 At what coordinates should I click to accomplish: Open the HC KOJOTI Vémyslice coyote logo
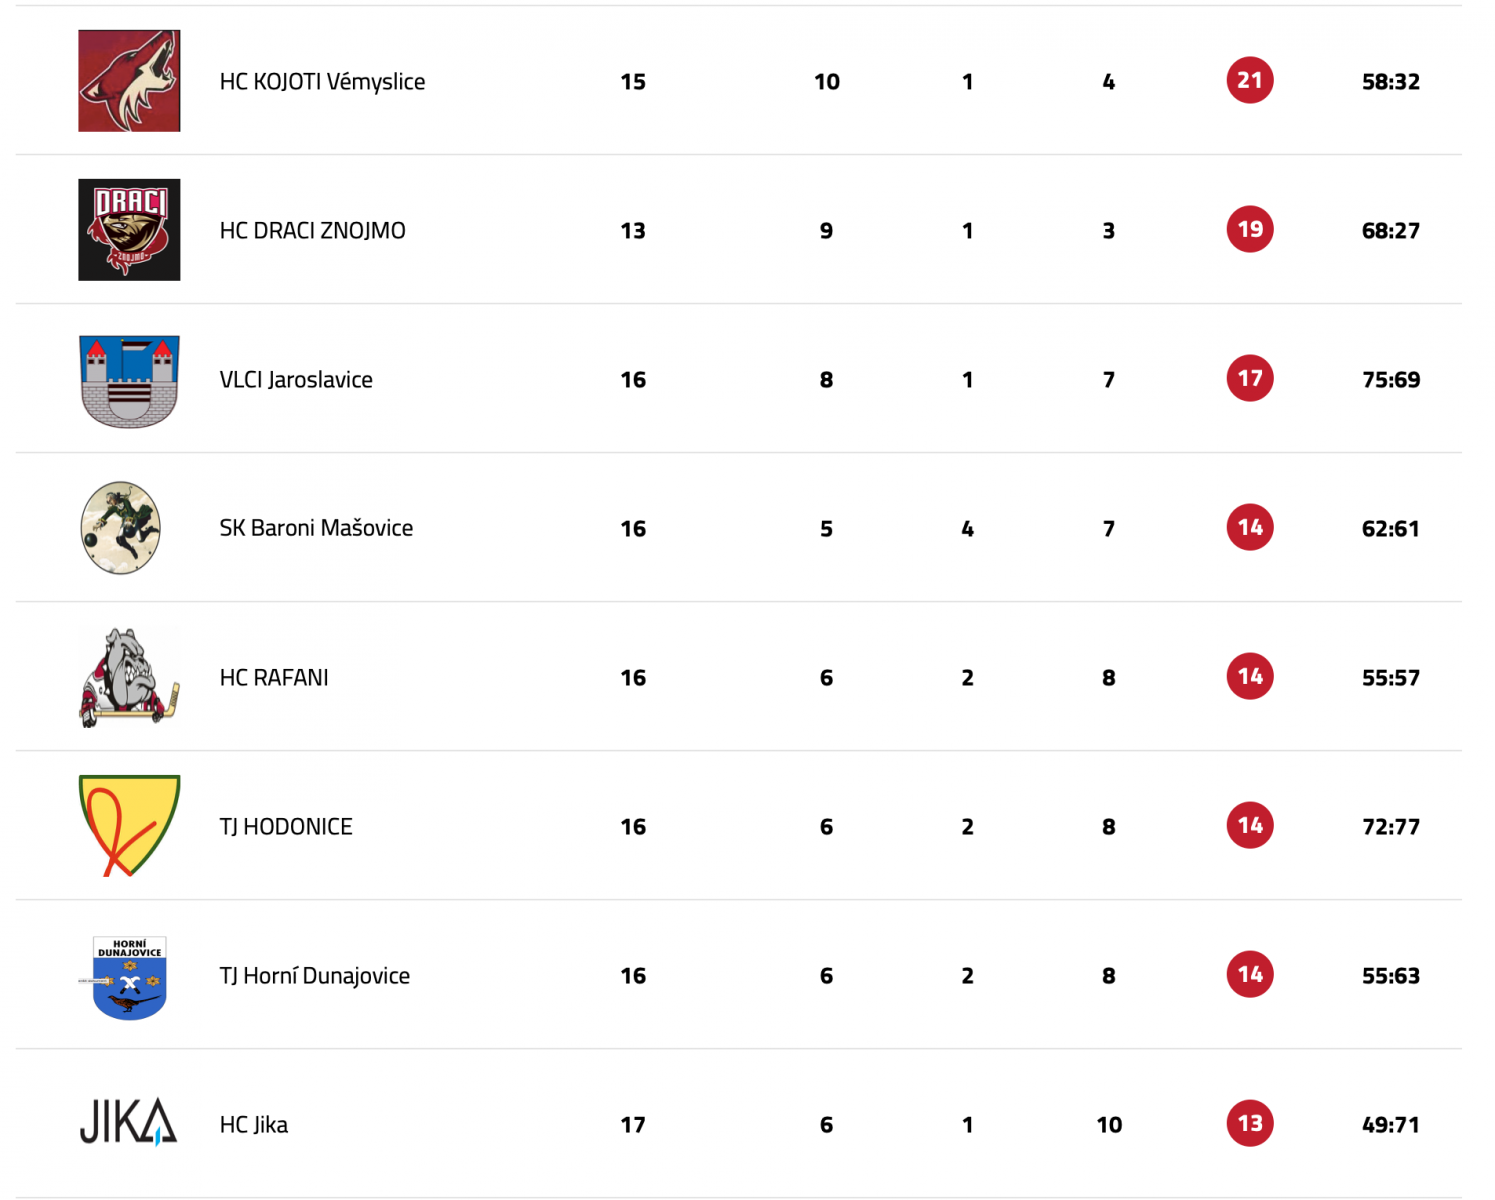tap(129, 81)
